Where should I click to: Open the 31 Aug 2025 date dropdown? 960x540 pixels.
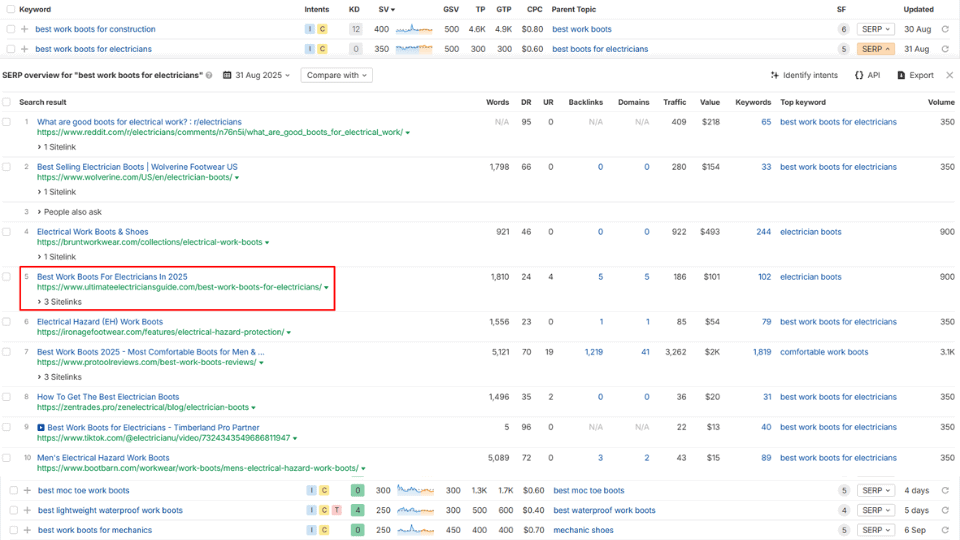(257, 75)
